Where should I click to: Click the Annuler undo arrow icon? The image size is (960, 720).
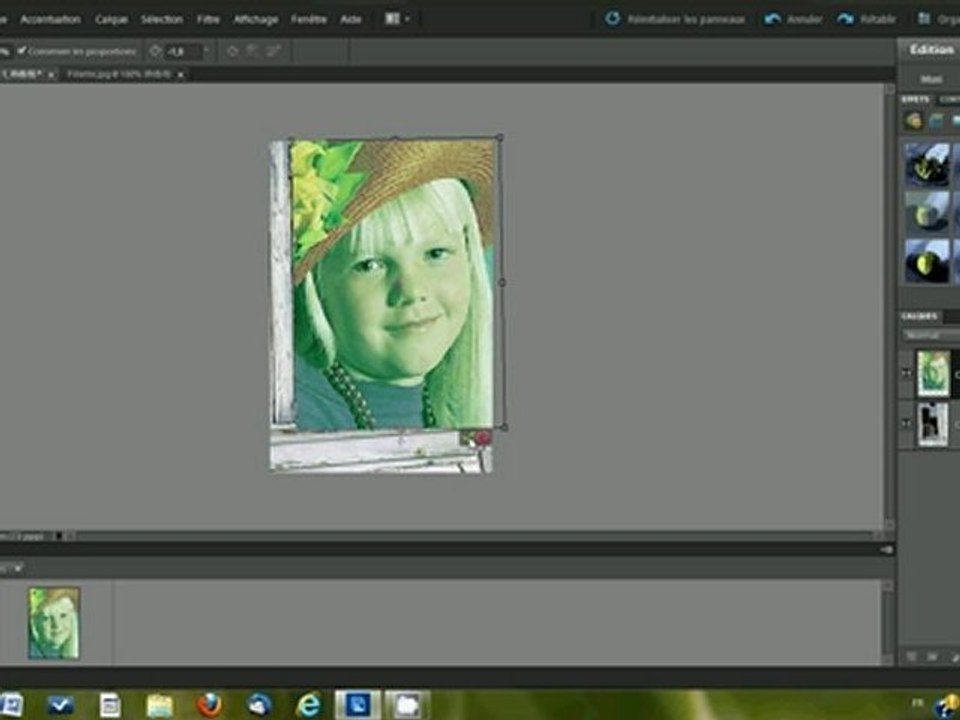point(772,19)
